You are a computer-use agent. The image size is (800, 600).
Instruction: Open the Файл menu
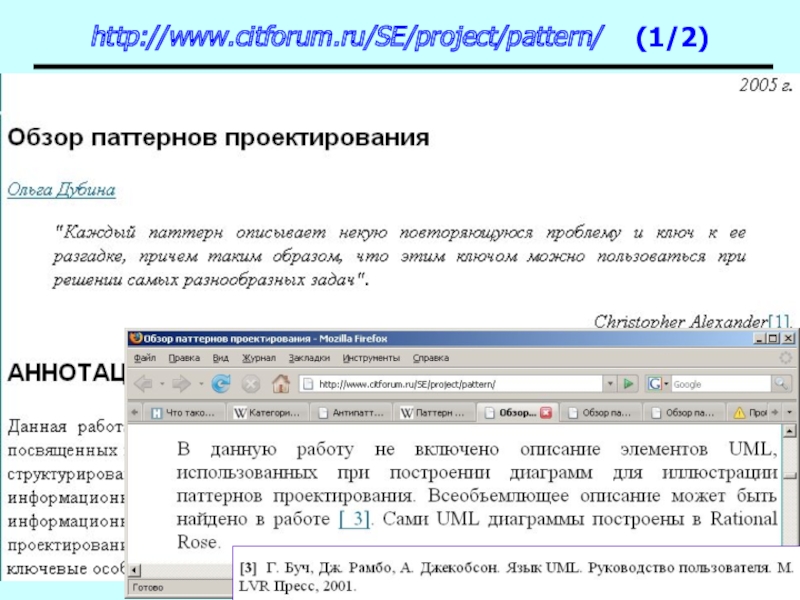tap(144, 358)
